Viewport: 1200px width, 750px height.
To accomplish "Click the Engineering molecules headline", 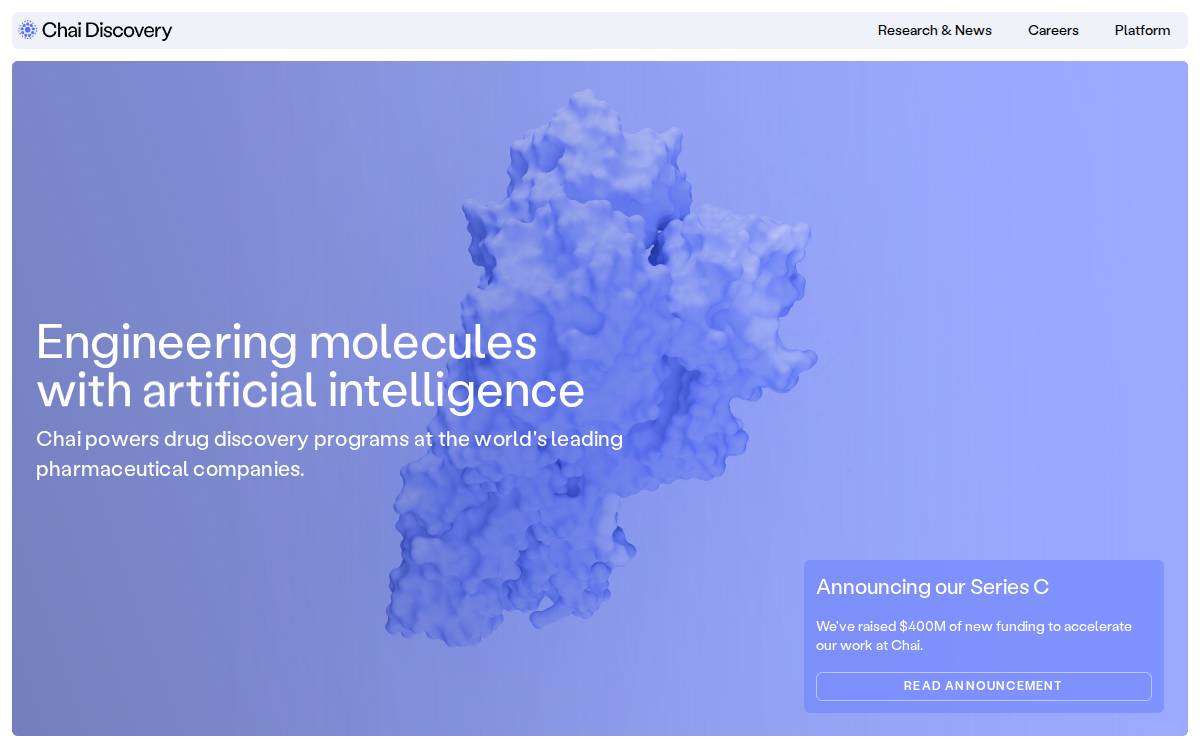I will [x=310, y=366].
